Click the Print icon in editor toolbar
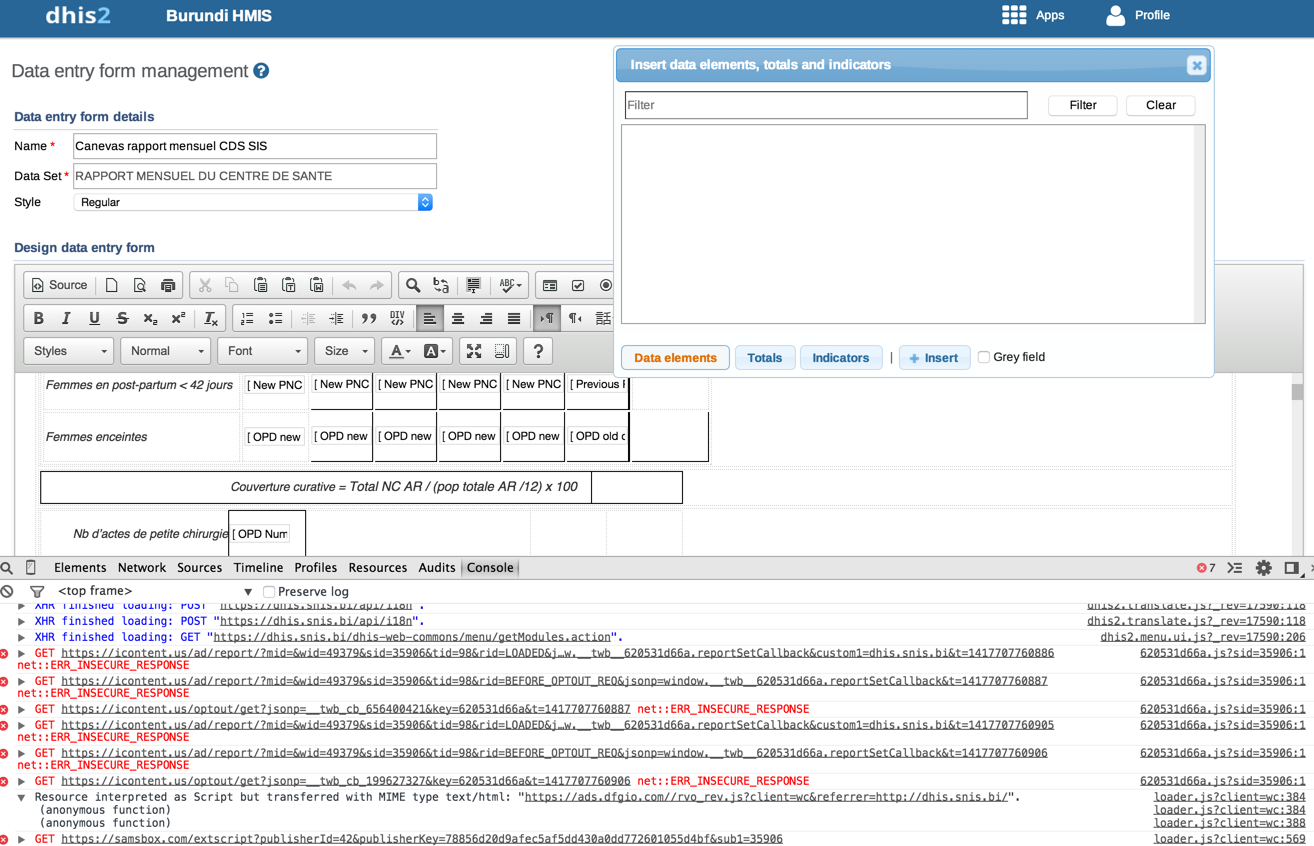Image resolution: width=1314 pixels, height=846 pixels. tap(168, 286)
